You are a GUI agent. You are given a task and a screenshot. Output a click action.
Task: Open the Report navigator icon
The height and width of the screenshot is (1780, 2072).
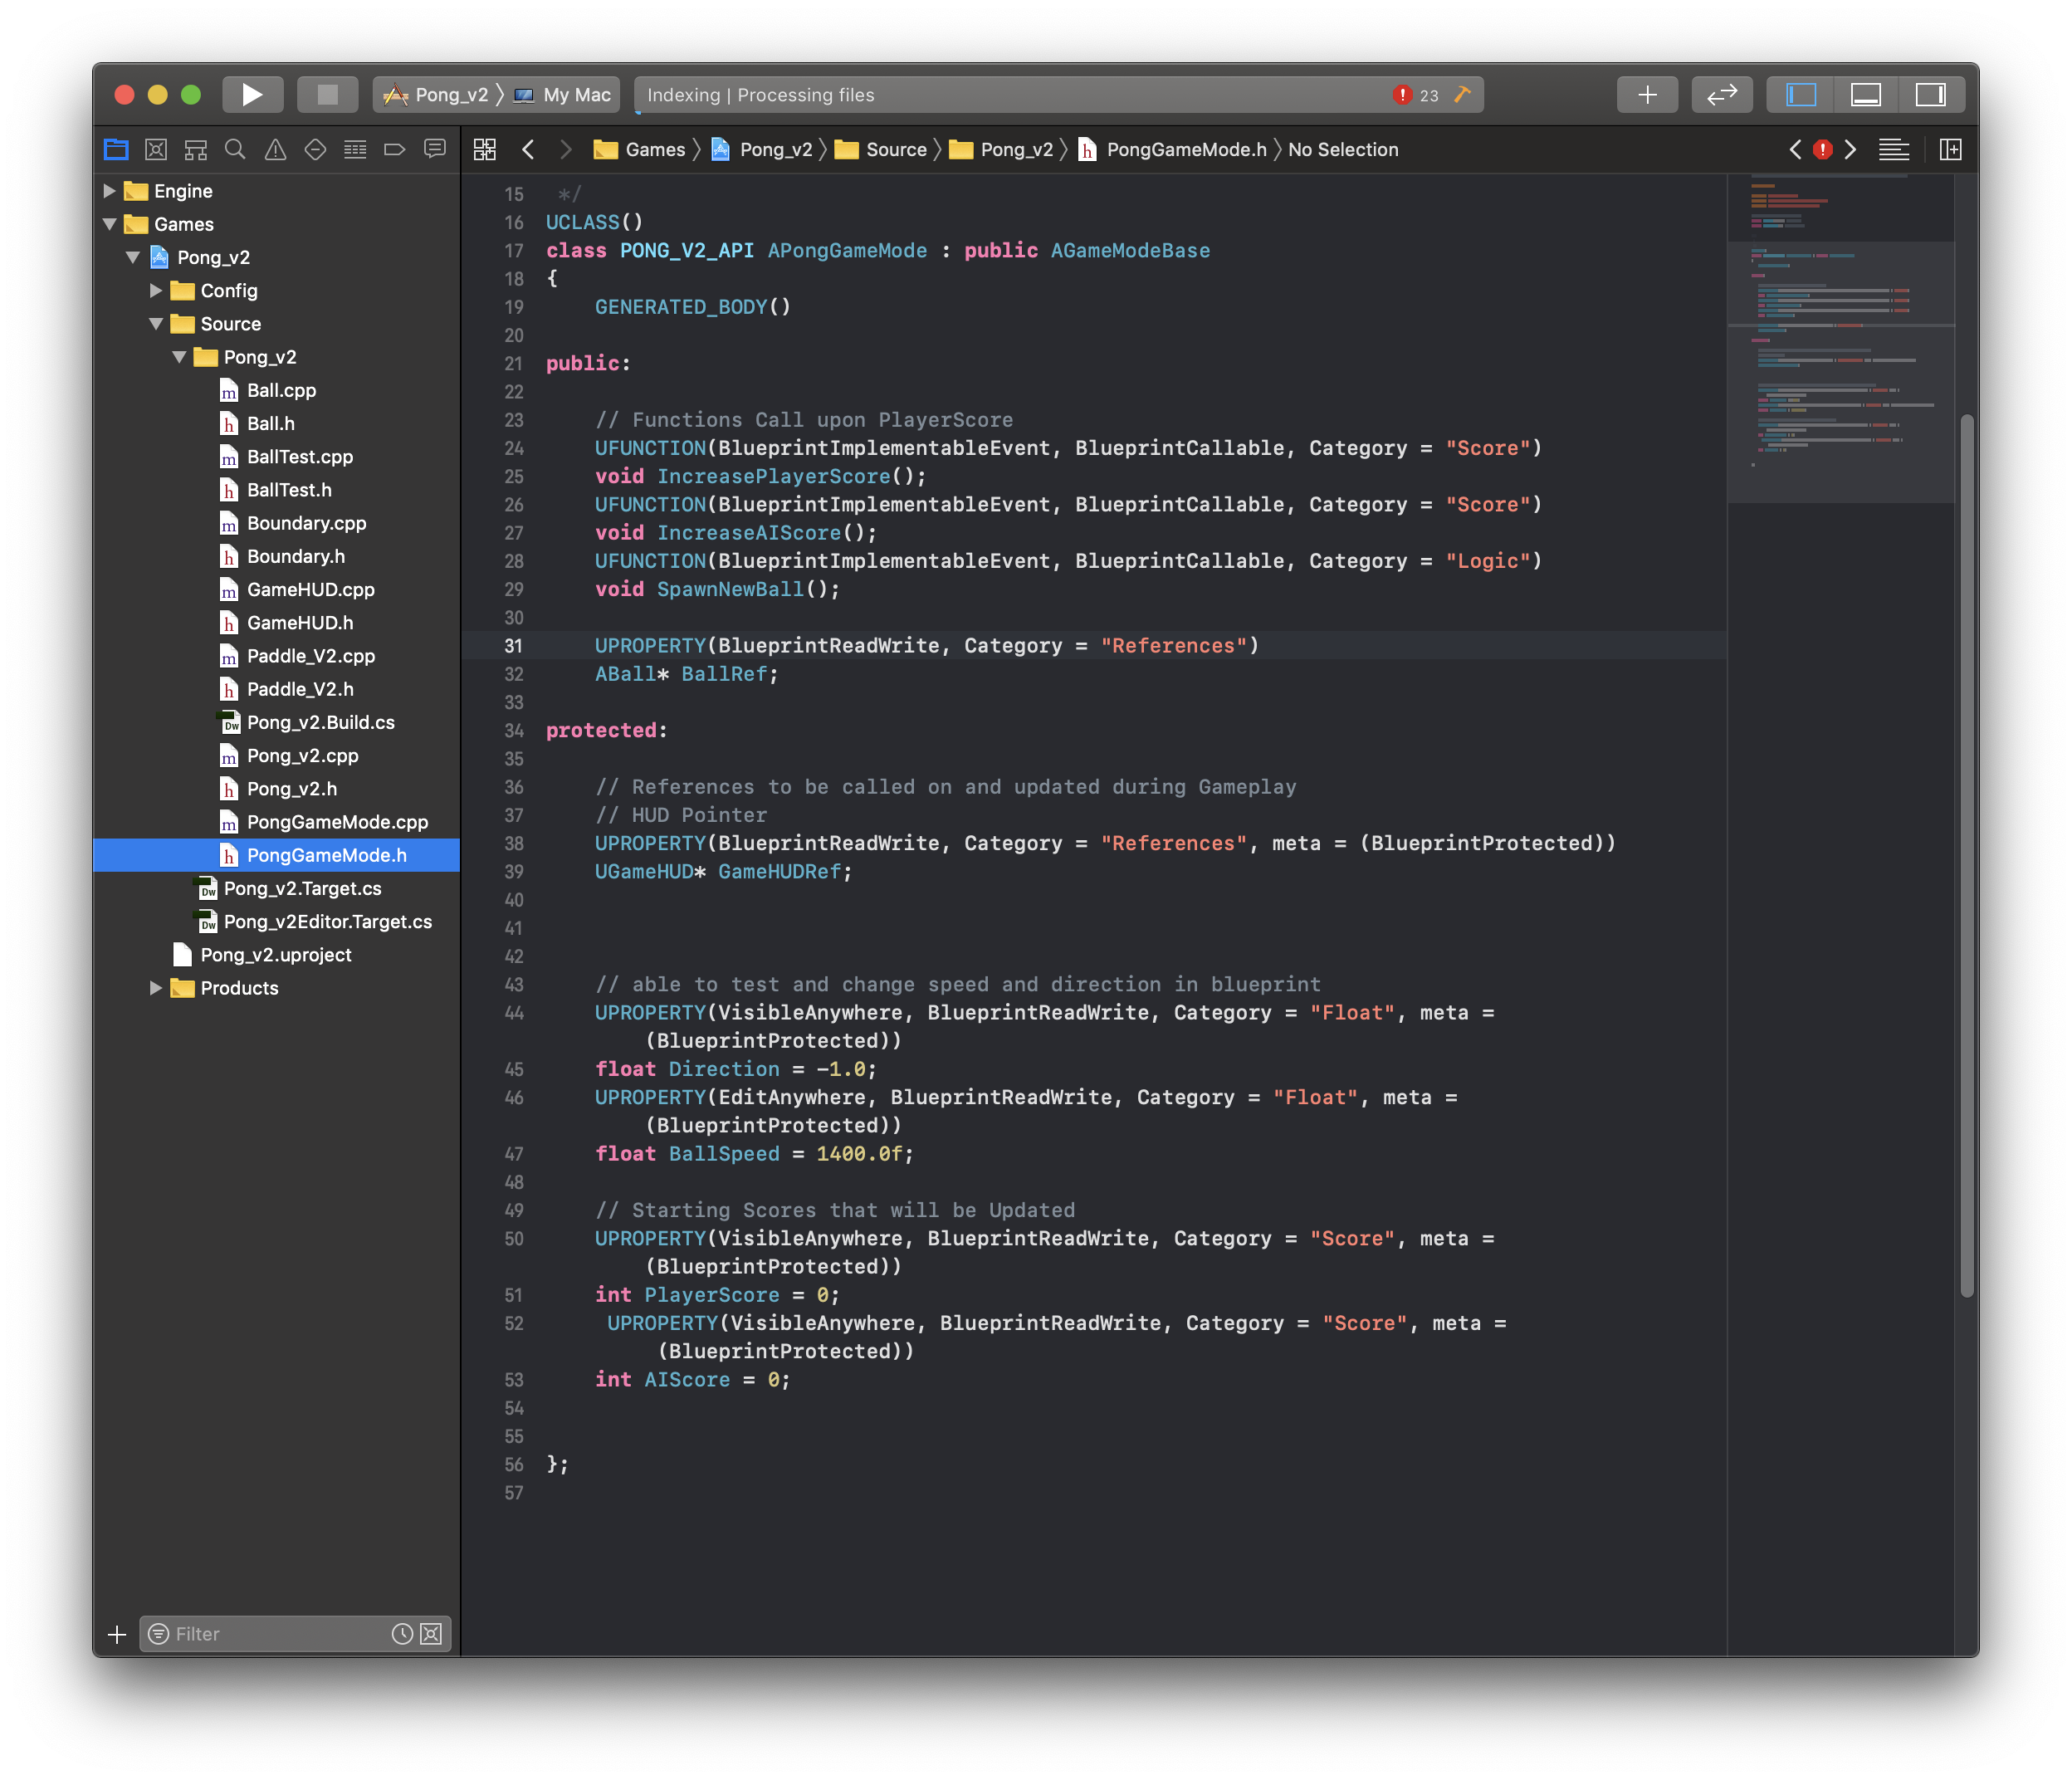[x=434, y=150]
